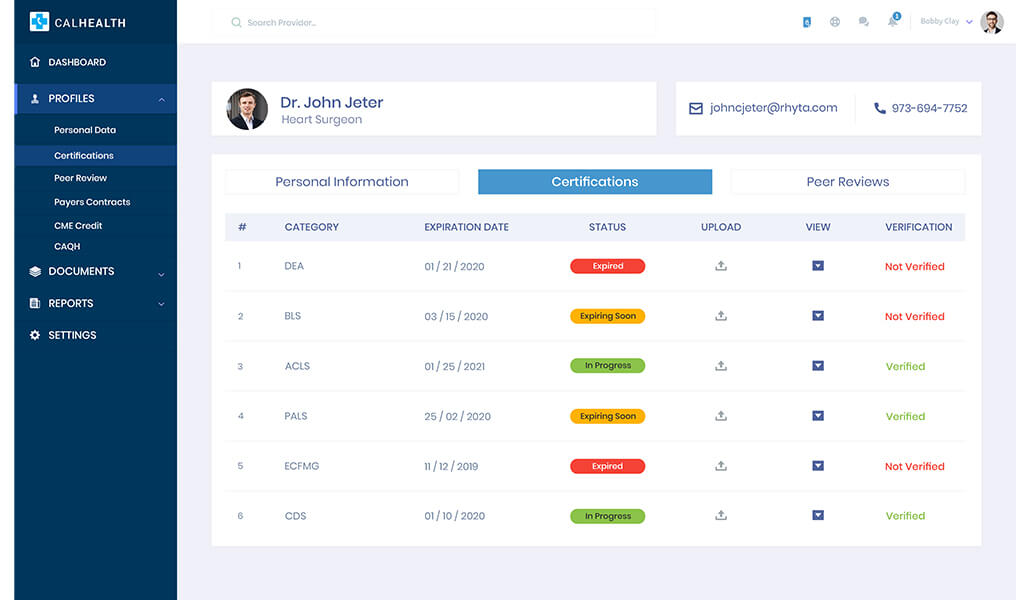Screen dimensions: 1030x600
Task: Open the notifications bell with badge
Action: point(892,21)
